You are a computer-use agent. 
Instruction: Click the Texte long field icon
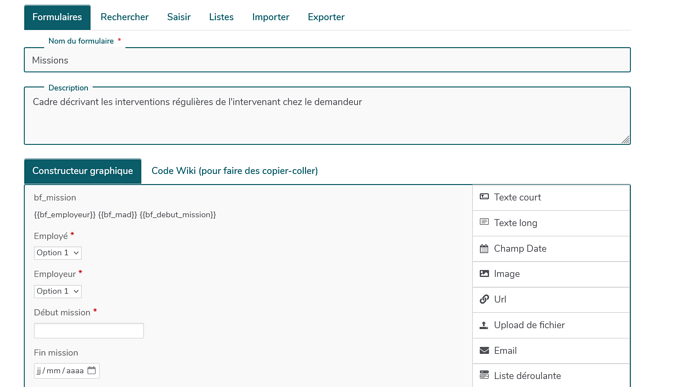tap(484, 222)
